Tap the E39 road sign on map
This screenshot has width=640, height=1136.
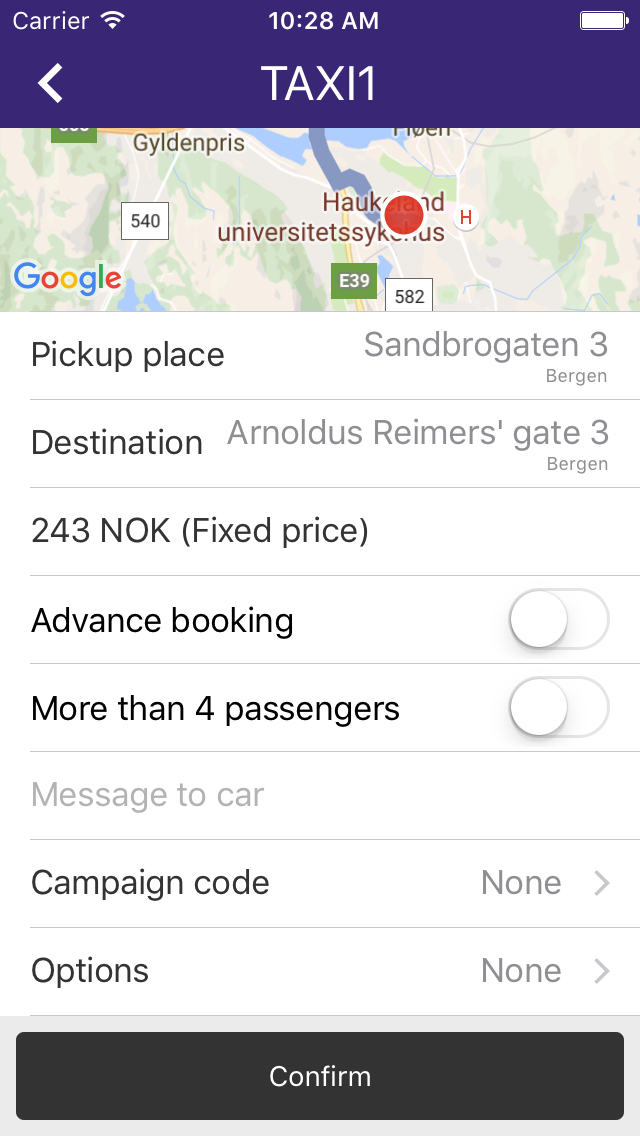coord(354,281)
